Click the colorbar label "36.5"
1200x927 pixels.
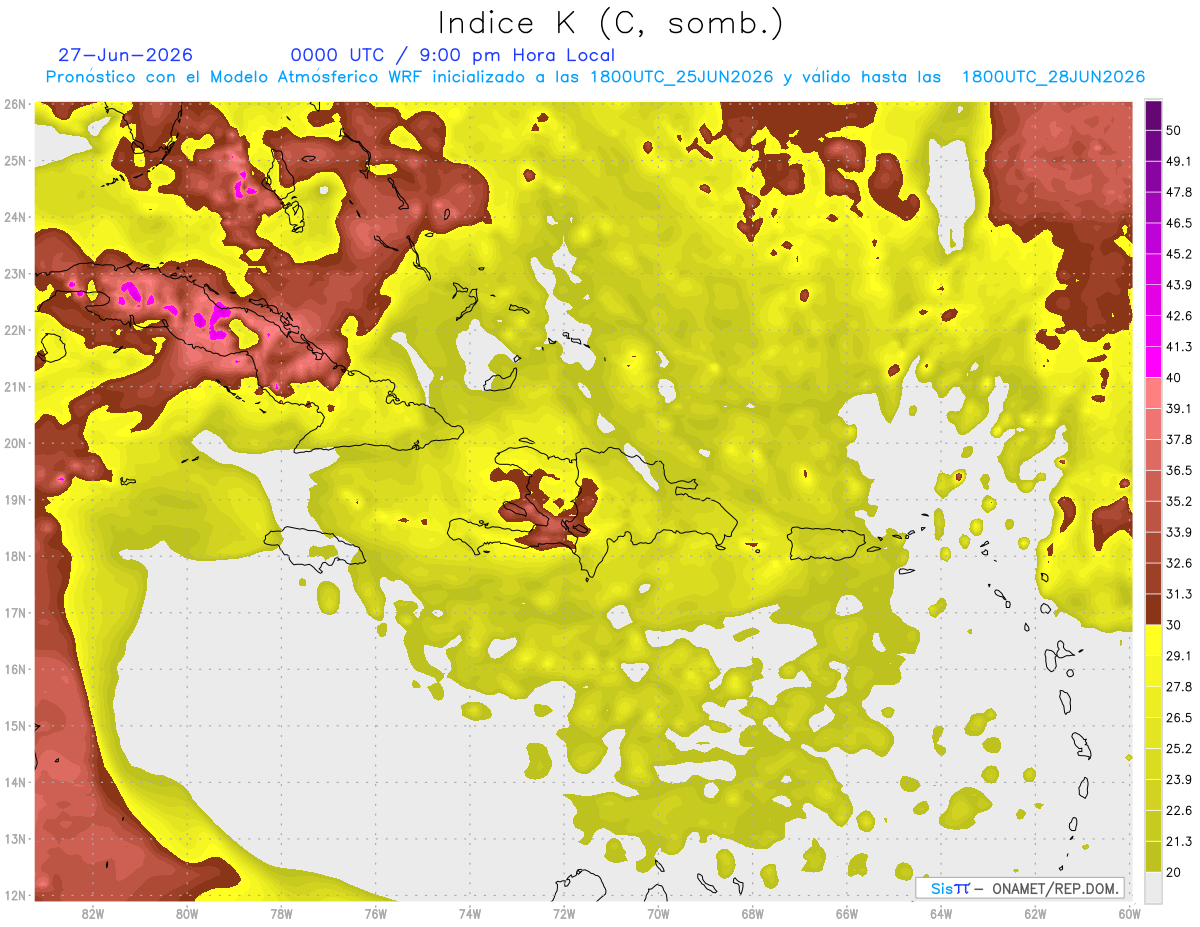click(1179, 470)
